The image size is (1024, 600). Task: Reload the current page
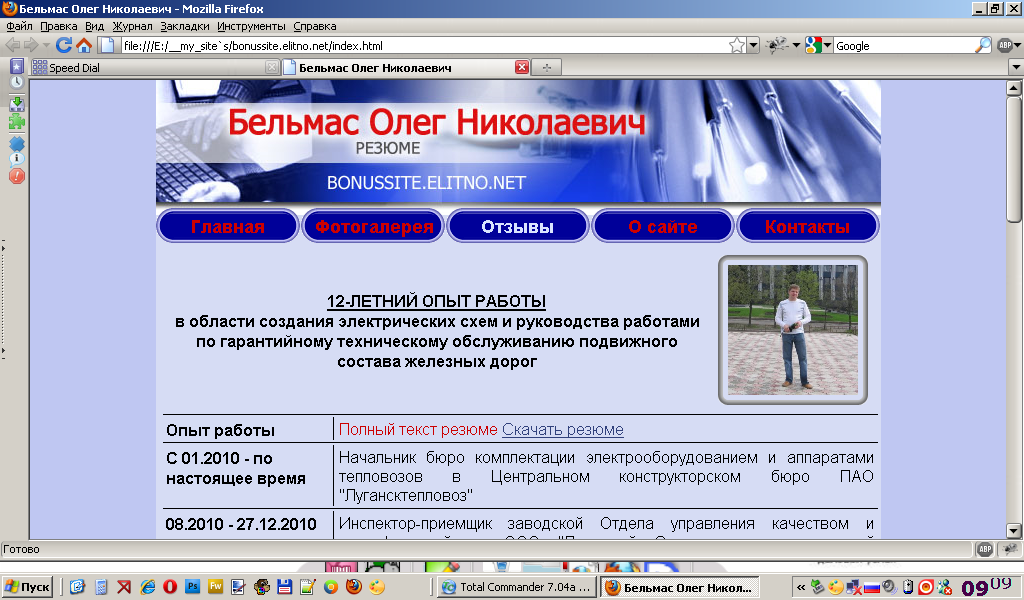click(x=64, y=45)
